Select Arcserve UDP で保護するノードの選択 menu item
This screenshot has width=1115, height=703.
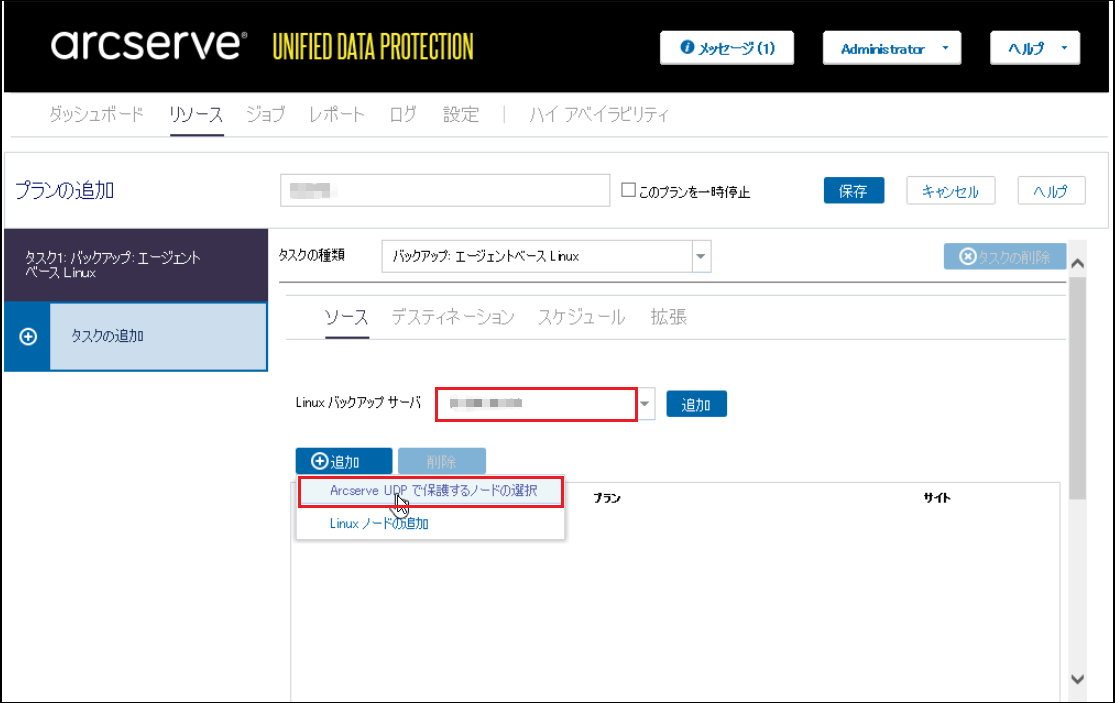coord(433,491)
